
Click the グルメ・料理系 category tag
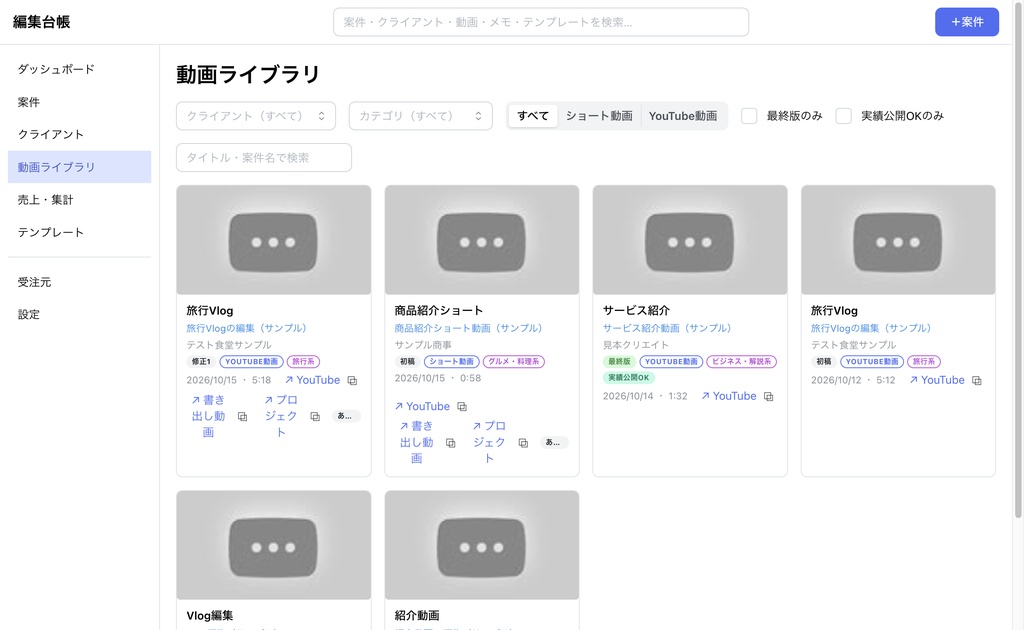(513, 362)
